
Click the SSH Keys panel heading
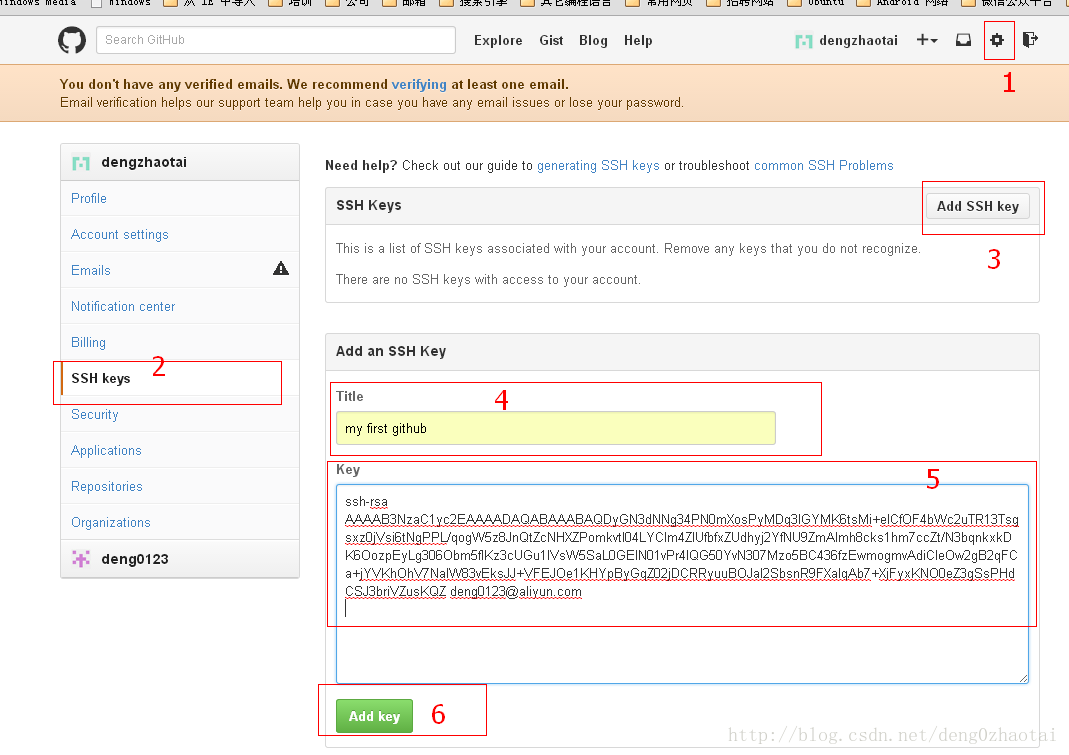click(369, 205)
